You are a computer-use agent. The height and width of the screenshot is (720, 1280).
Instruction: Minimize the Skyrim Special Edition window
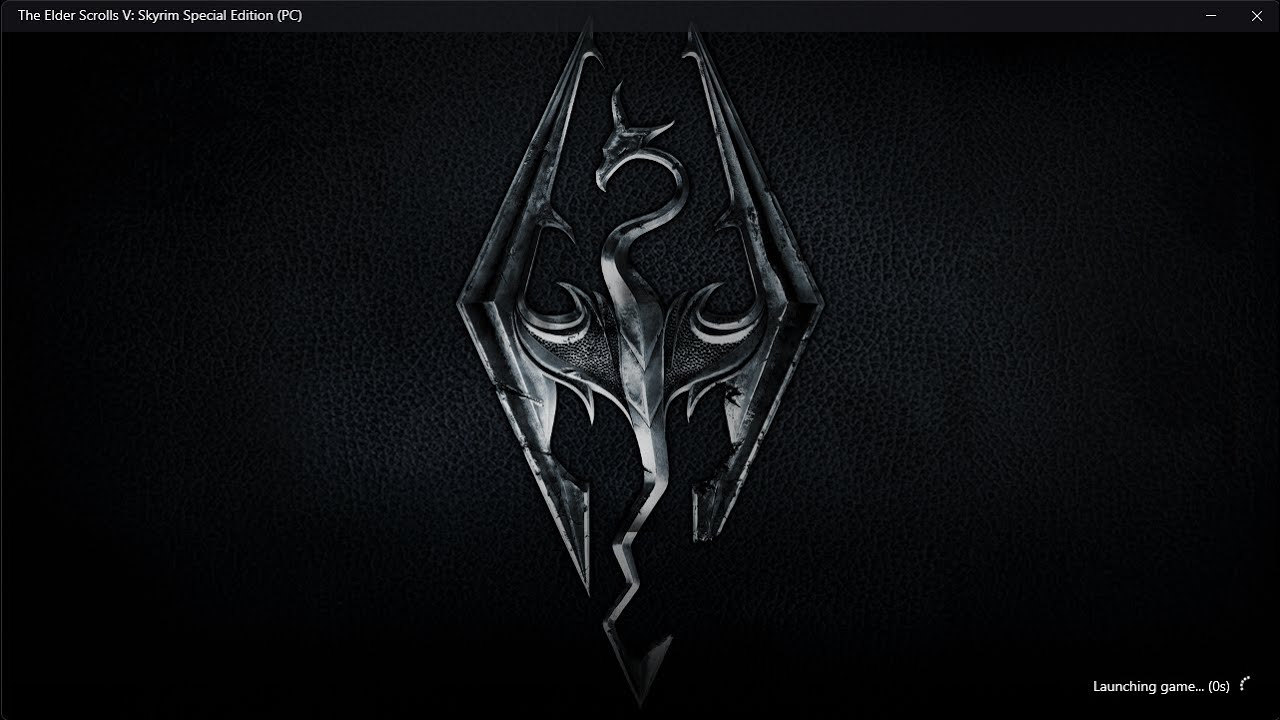click(1211, 16)
